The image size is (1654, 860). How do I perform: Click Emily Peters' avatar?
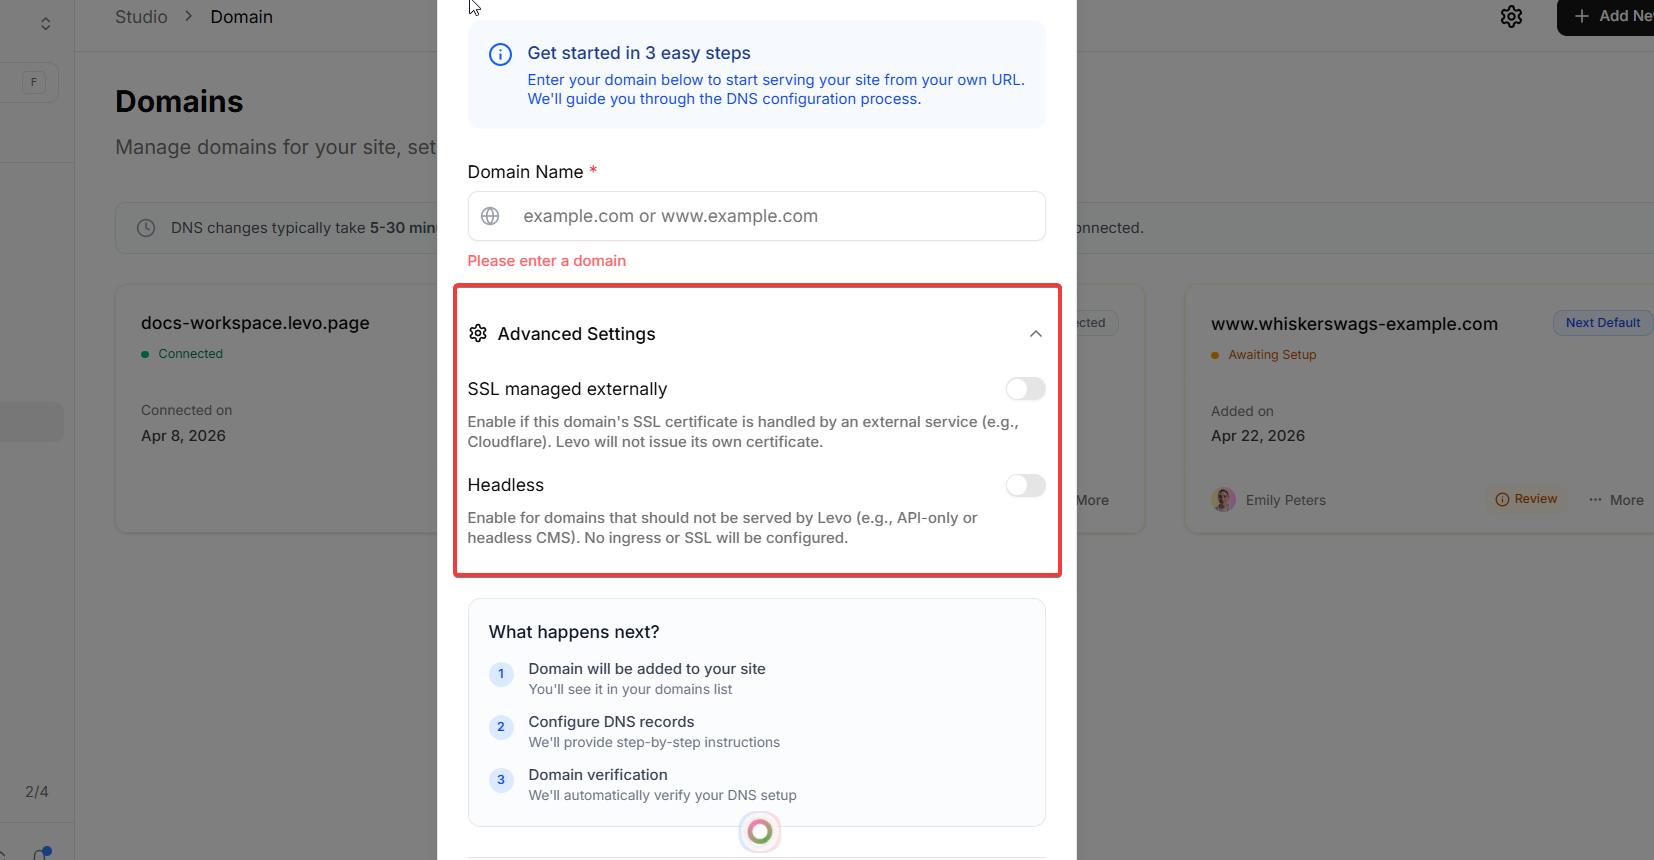click(x=1223, y=500)
